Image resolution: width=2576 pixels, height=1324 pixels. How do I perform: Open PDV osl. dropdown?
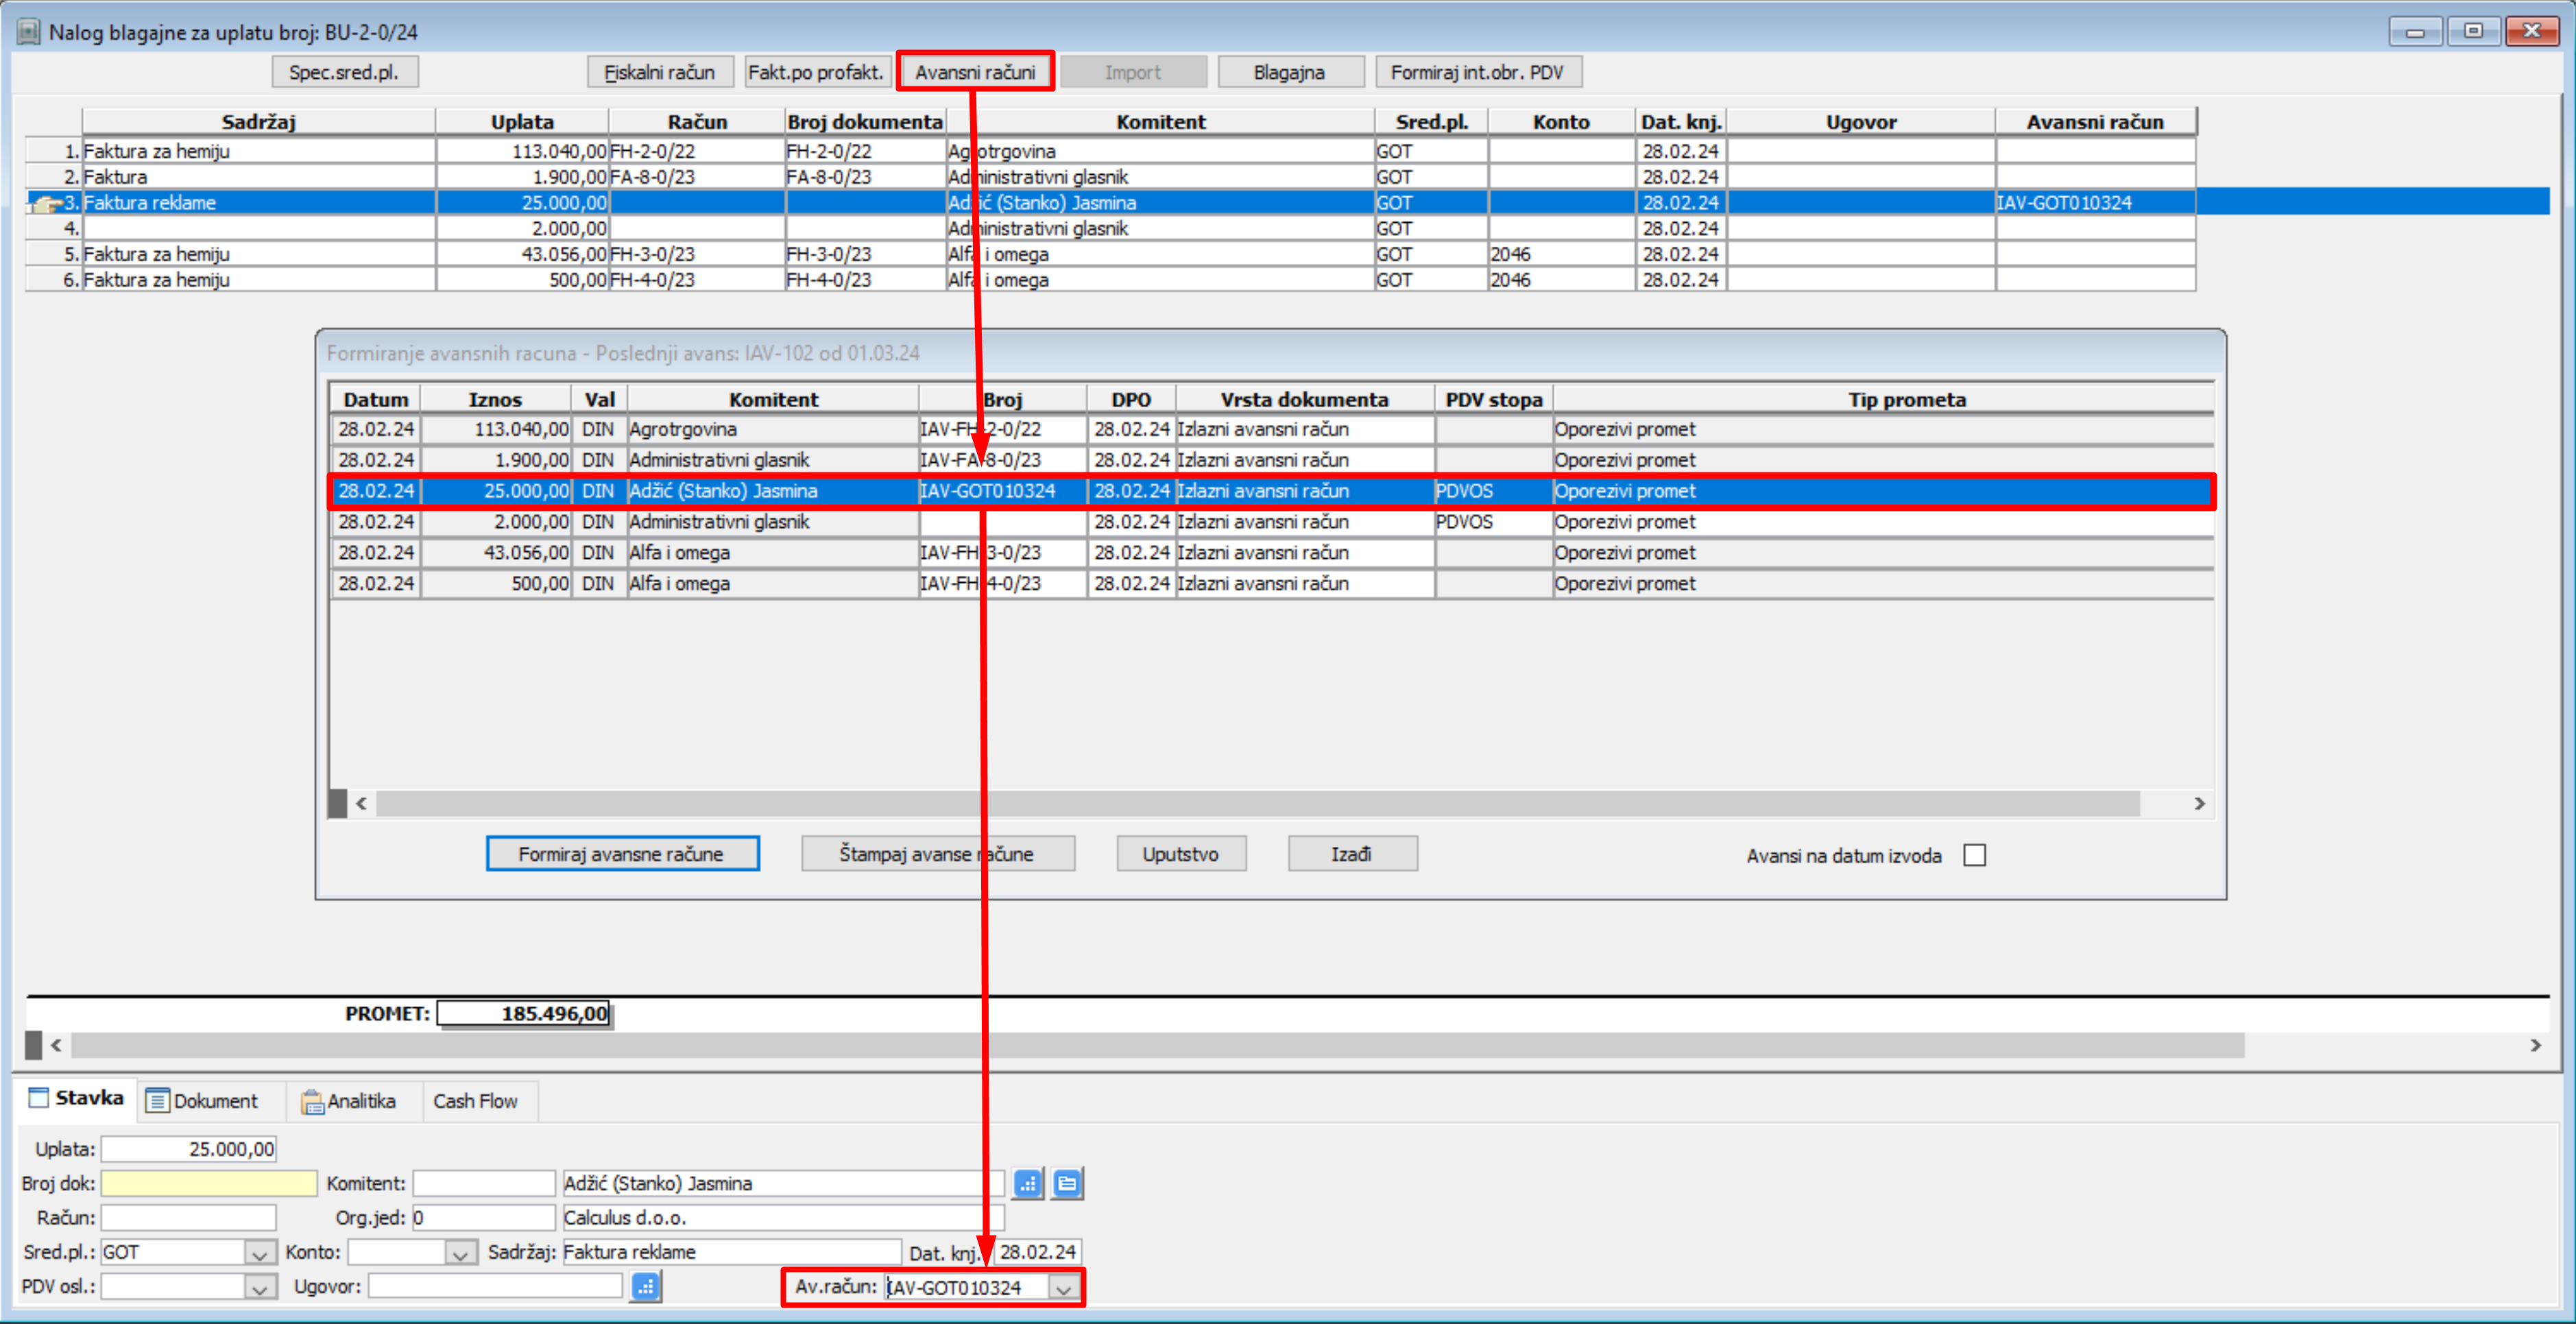(x=259, y=1288)
